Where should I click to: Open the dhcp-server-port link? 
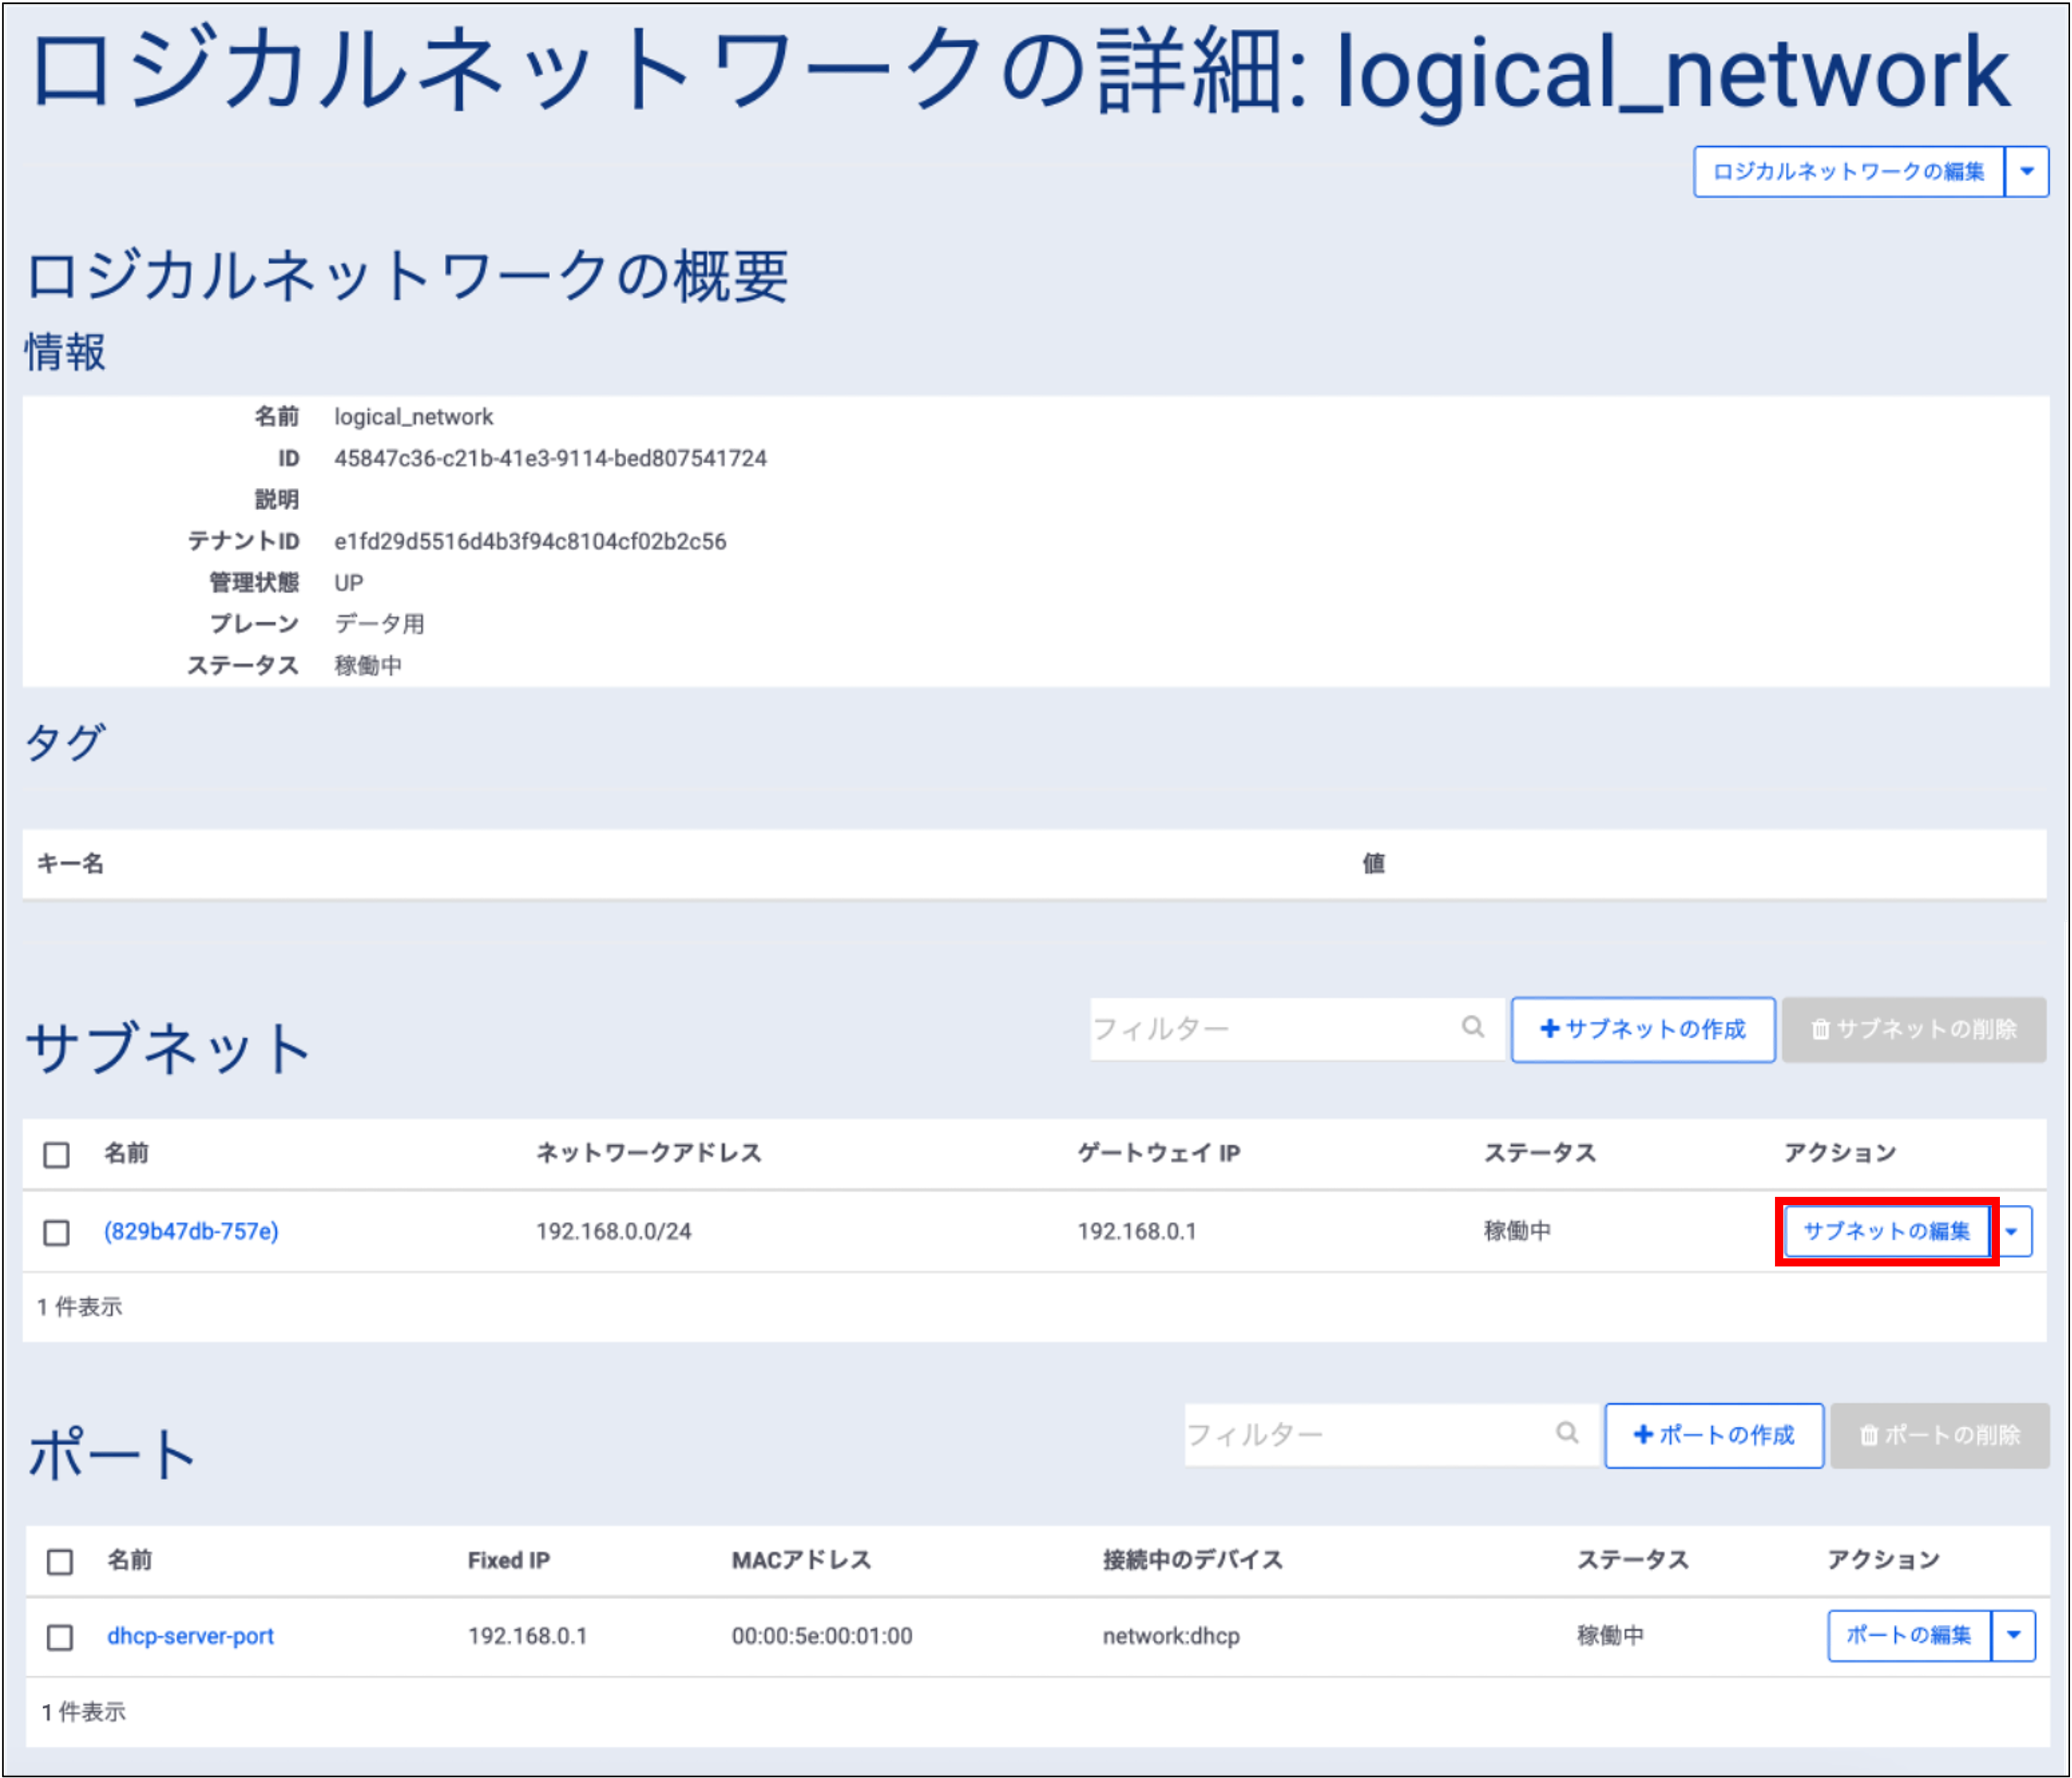[190, 1636]
